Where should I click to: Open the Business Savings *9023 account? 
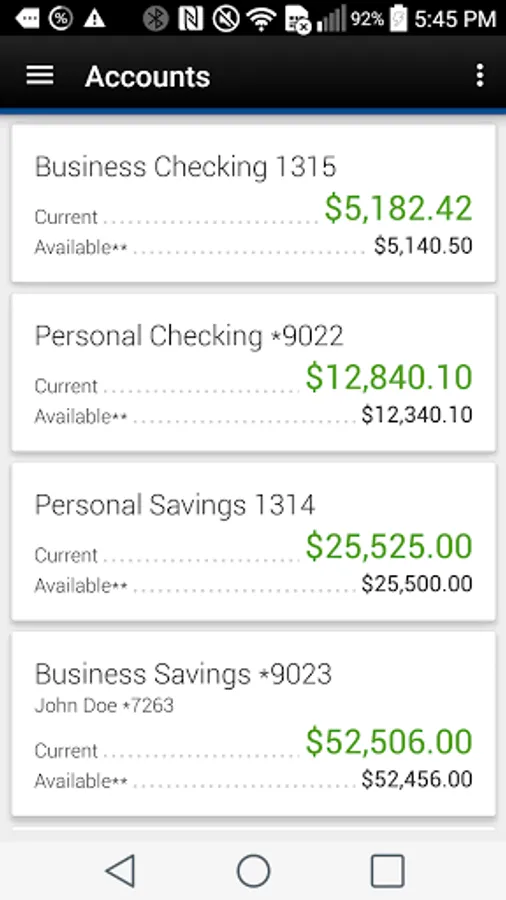point(253,723)
